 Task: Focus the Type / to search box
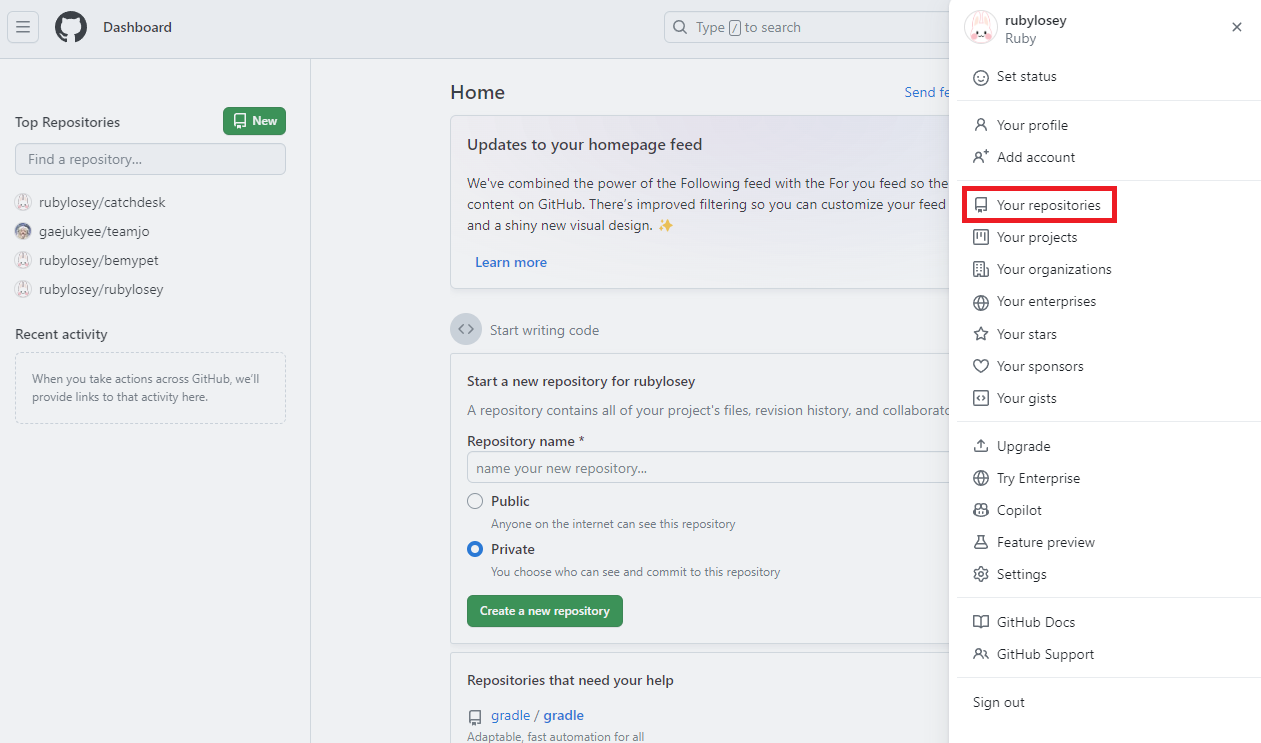coord(806,27)
